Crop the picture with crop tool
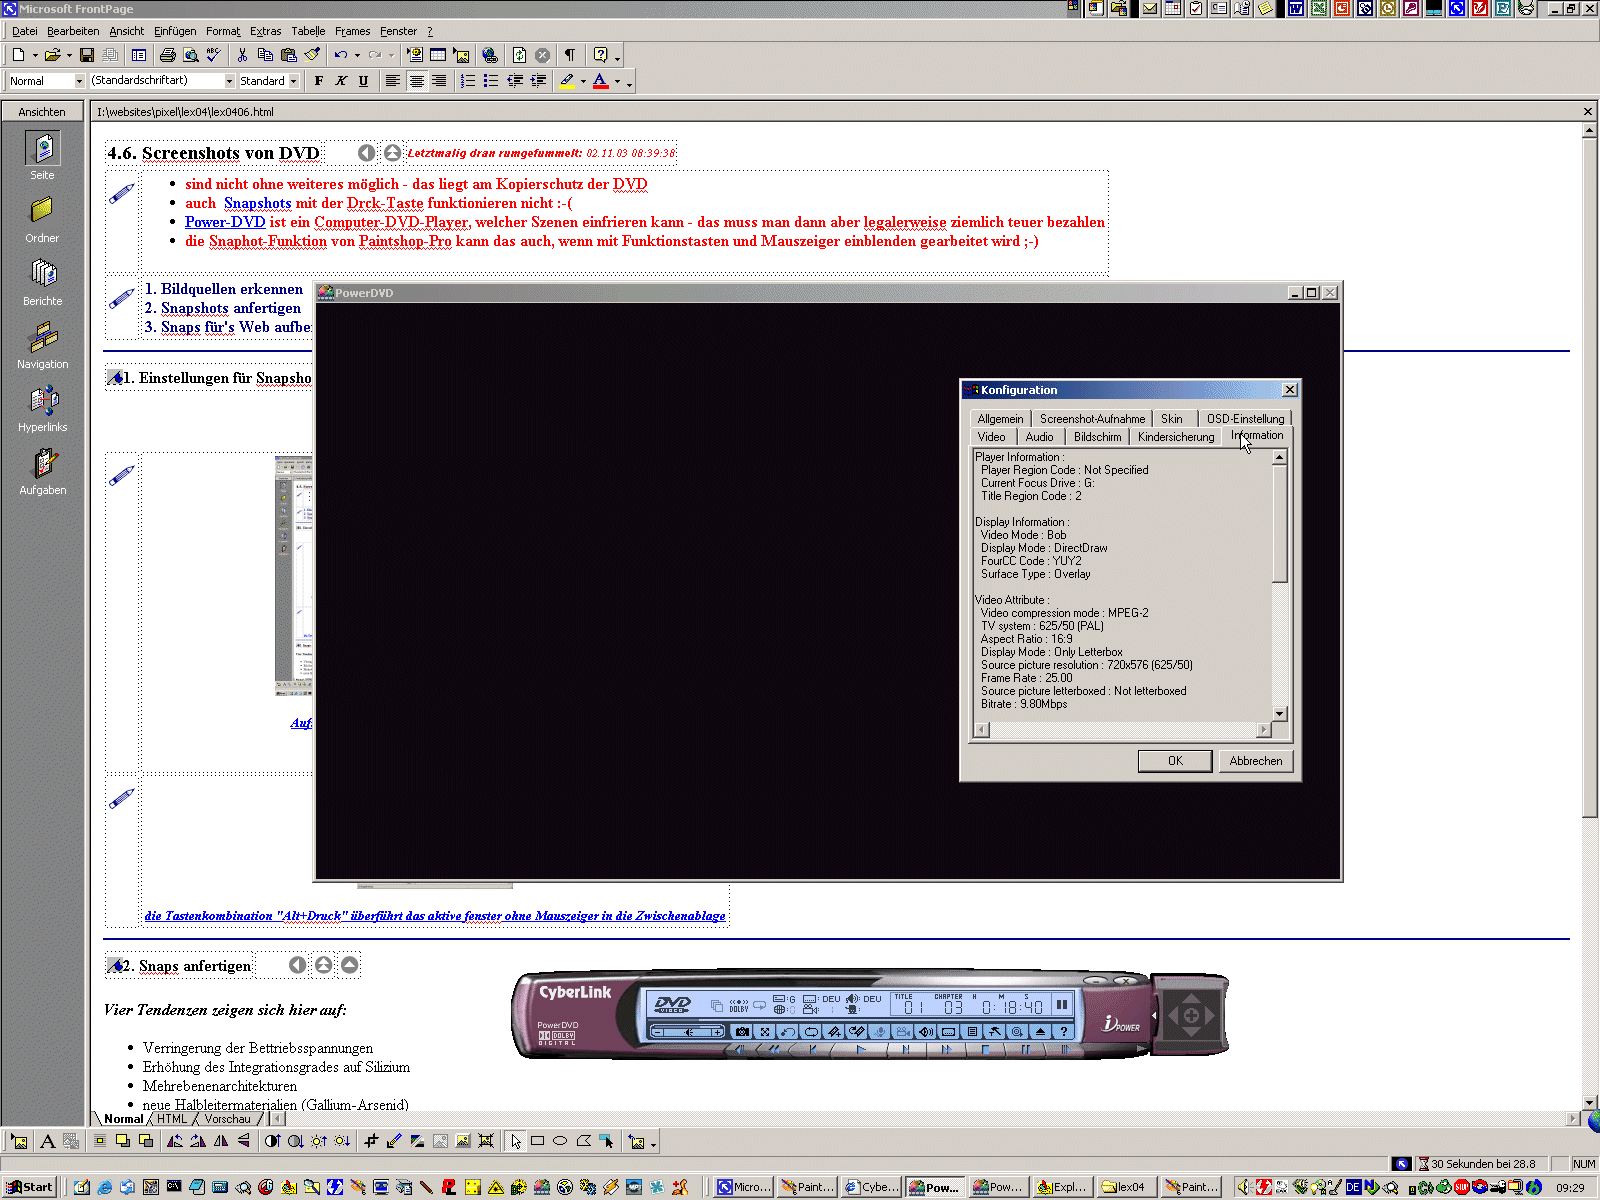Viewport: 1600px width, 1200px height. (371, 1141)
